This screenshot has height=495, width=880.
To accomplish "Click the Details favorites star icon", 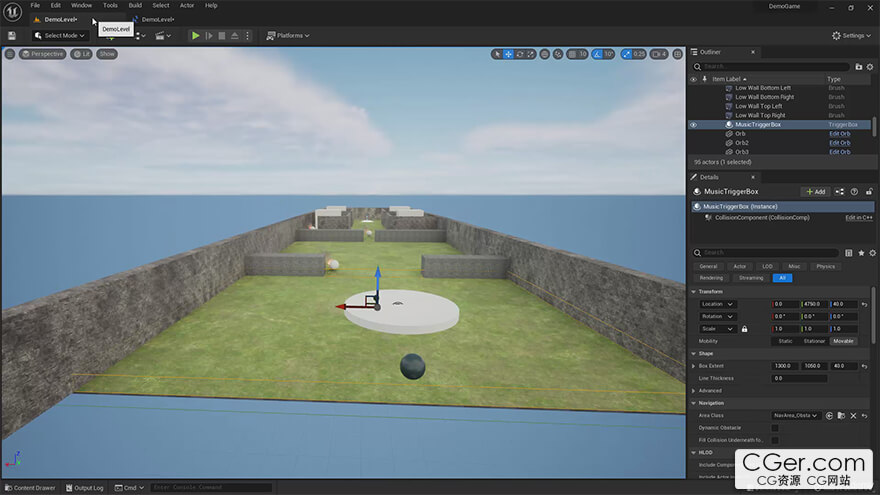I will [x=861, y=253].
